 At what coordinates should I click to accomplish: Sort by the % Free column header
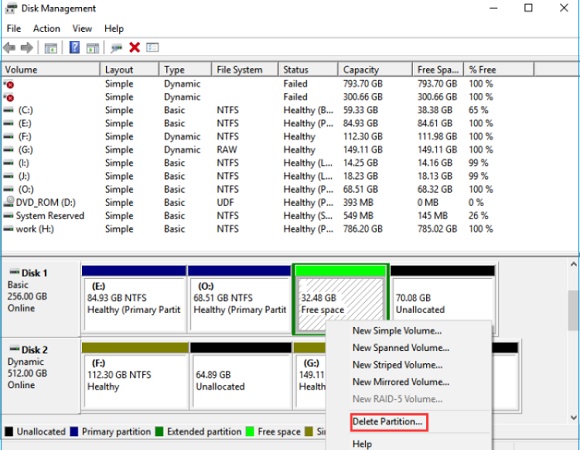tap(499, 70)
